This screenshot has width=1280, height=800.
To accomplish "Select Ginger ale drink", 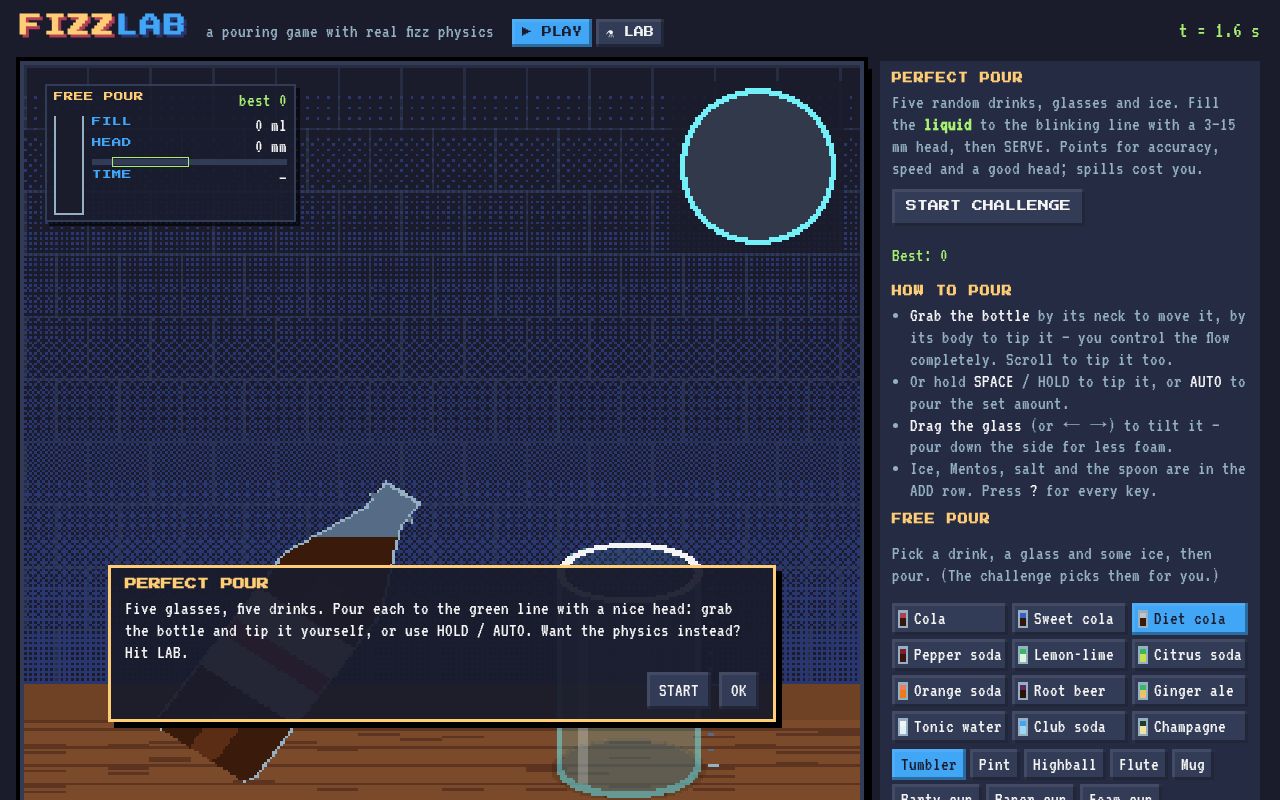I will click(x=1189, y=691).
